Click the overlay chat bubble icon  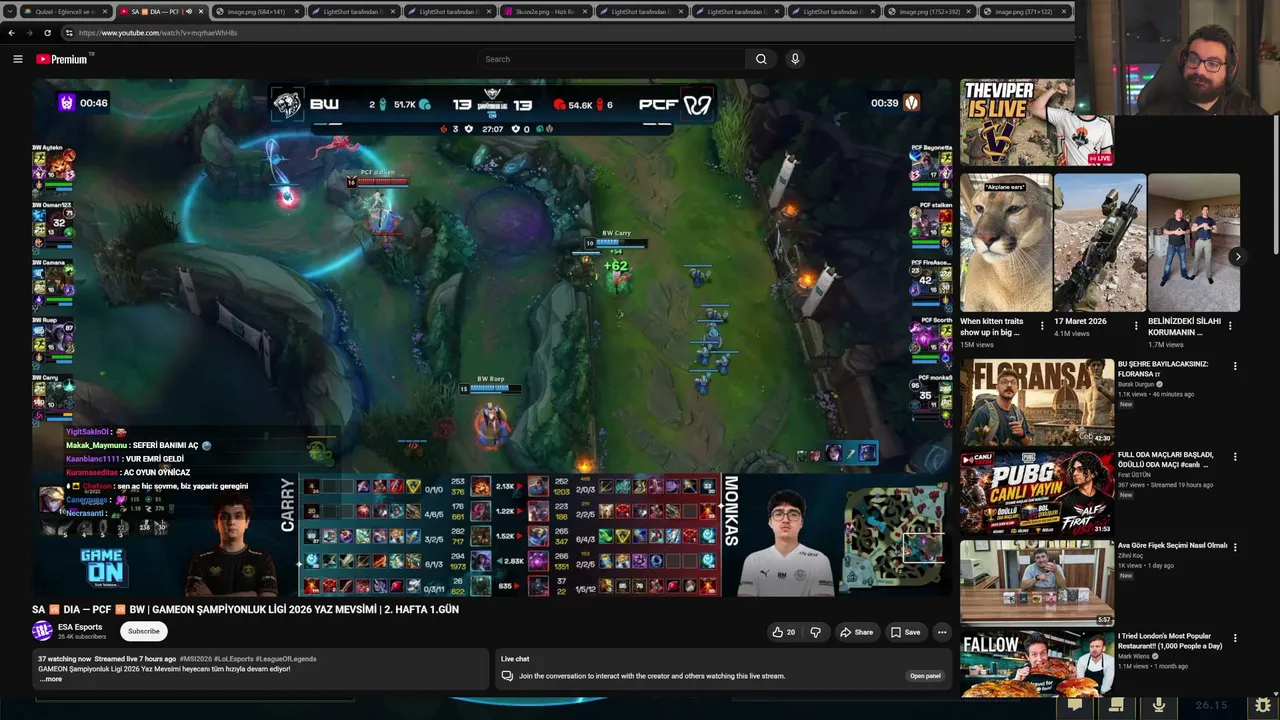(1075, 705)
